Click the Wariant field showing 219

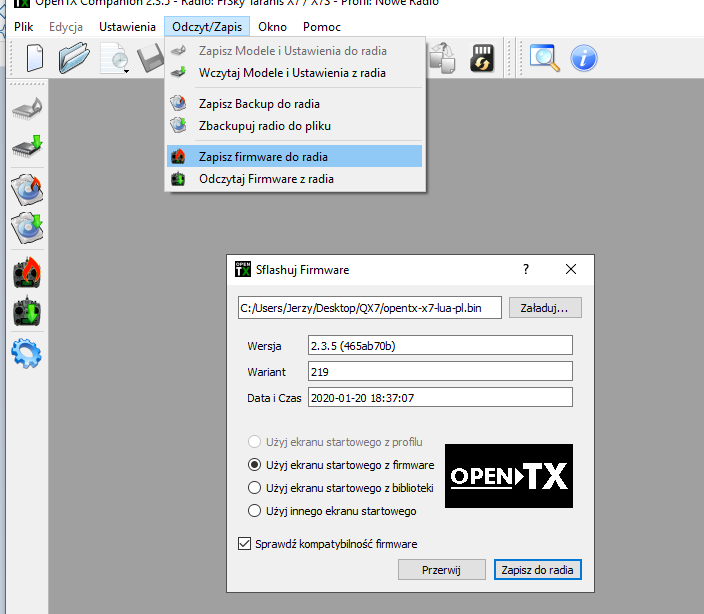[440, 371]
